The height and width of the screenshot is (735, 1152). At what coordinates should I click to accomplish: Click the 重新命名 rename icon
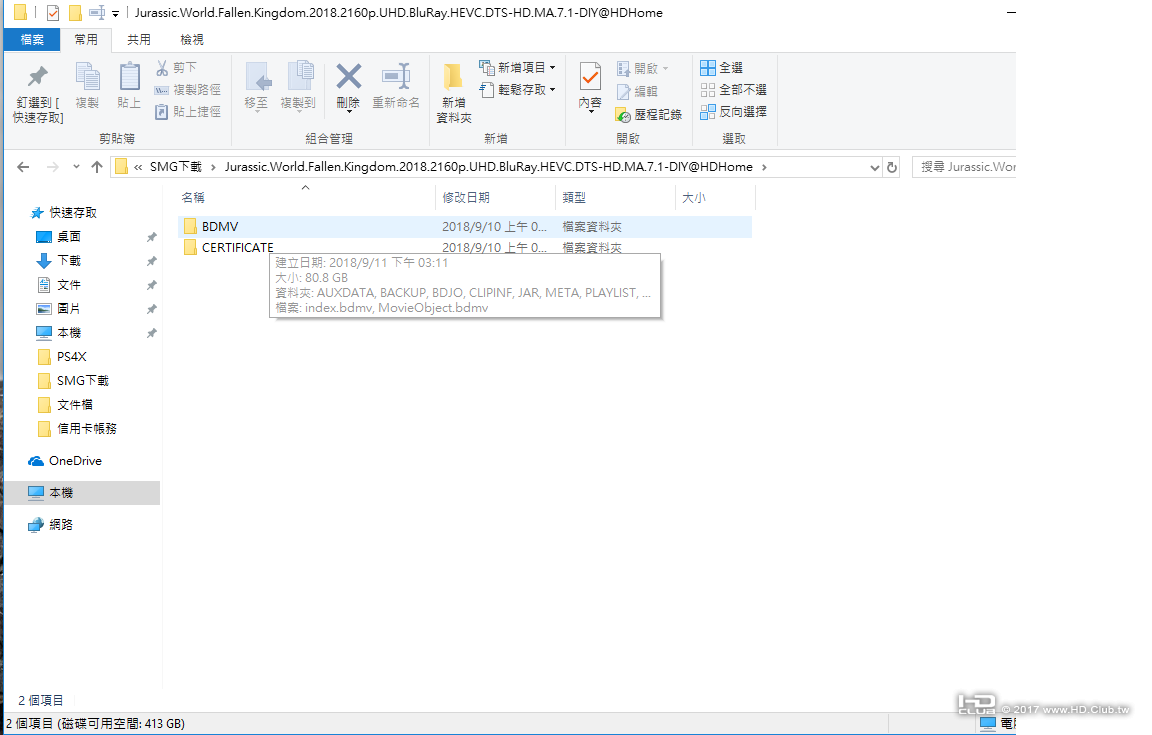coord(396,76)
